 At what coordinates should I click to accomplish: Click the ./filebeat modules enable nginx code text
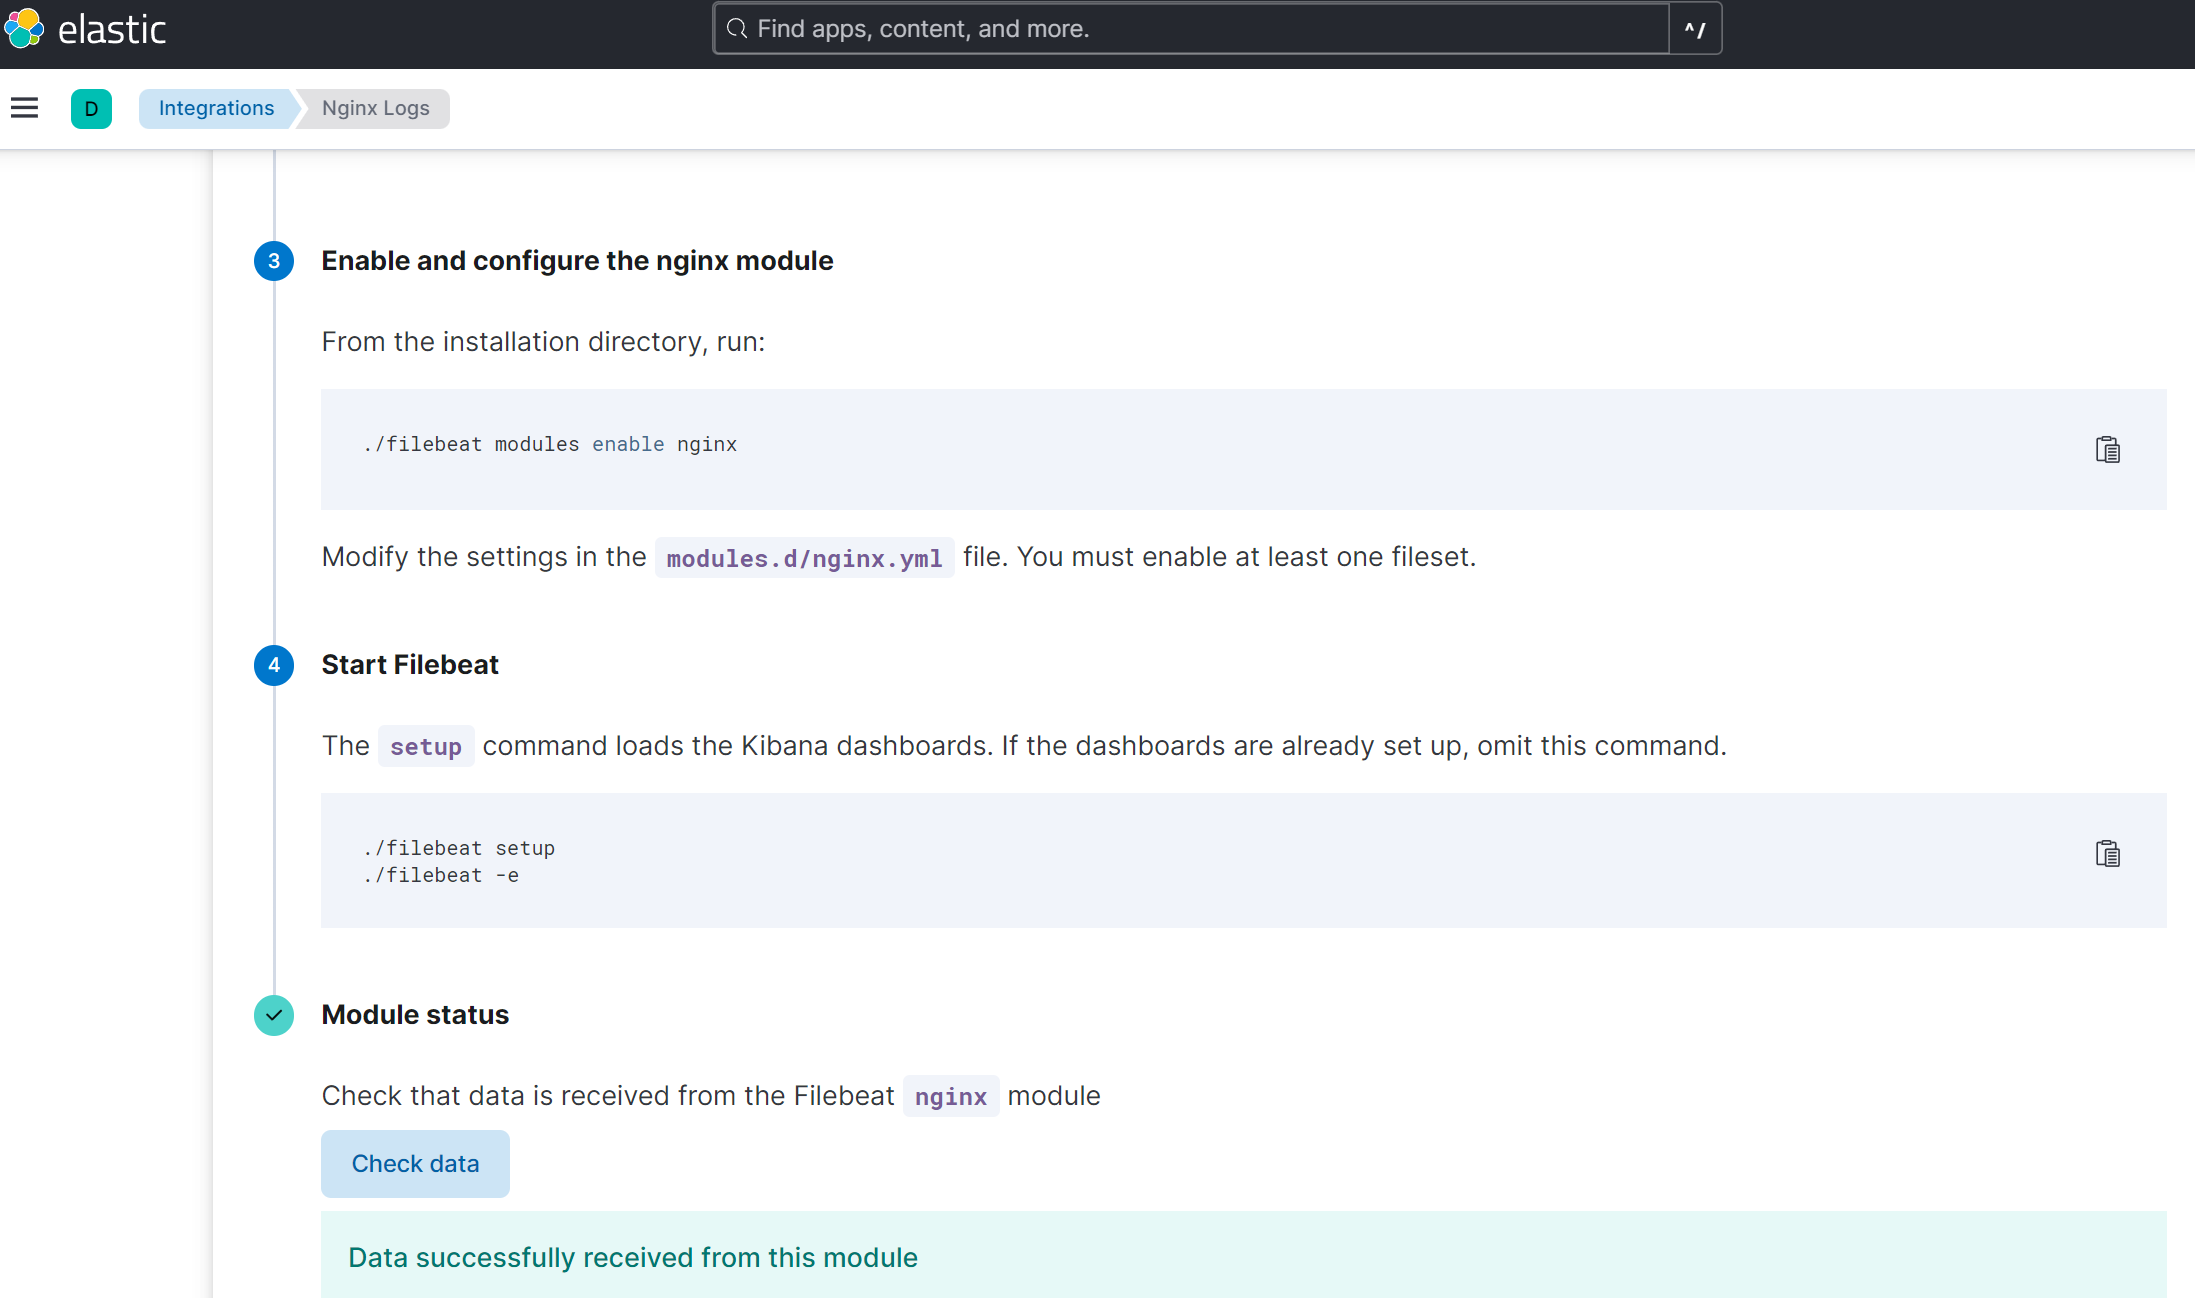[551, 444]
